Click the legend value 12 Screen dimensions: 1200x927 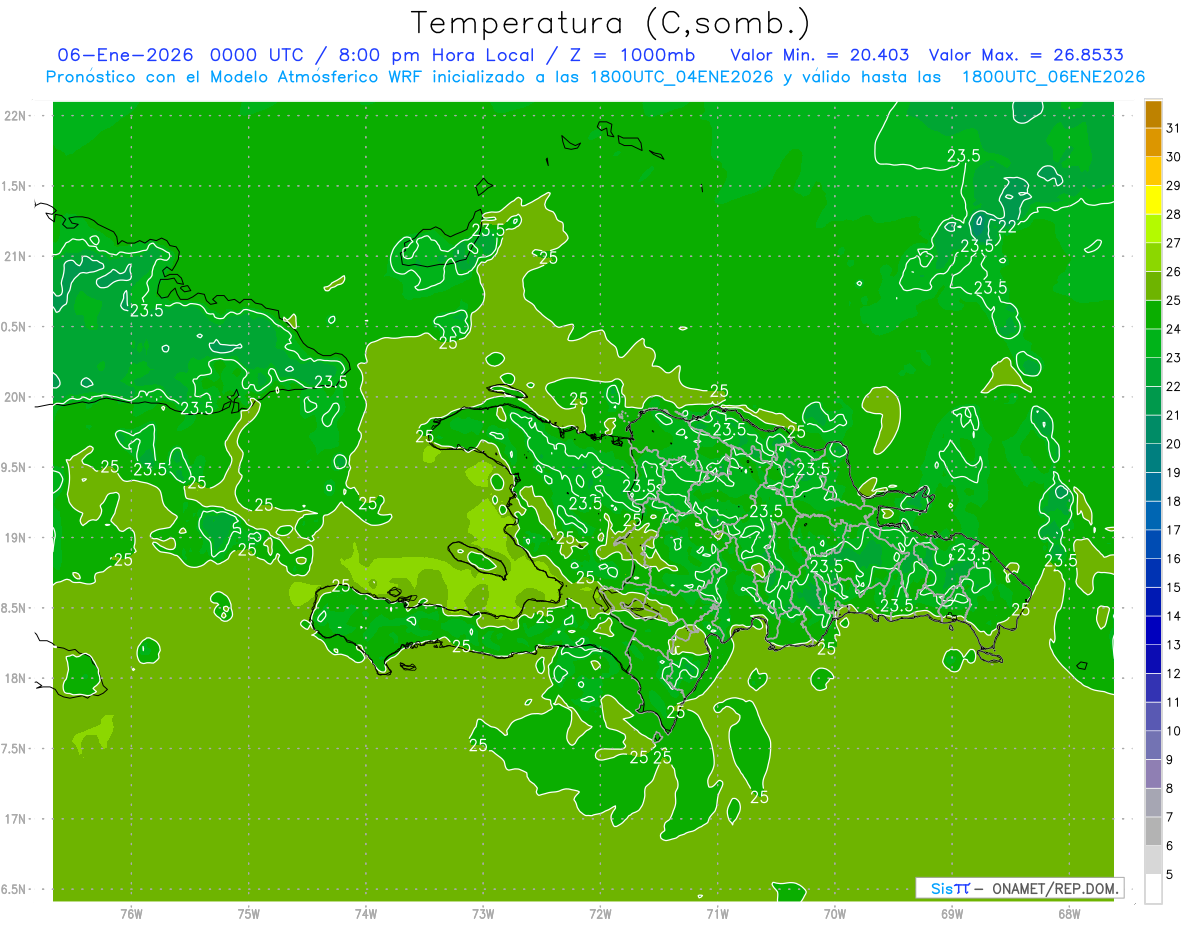(x=1173, y=673)
